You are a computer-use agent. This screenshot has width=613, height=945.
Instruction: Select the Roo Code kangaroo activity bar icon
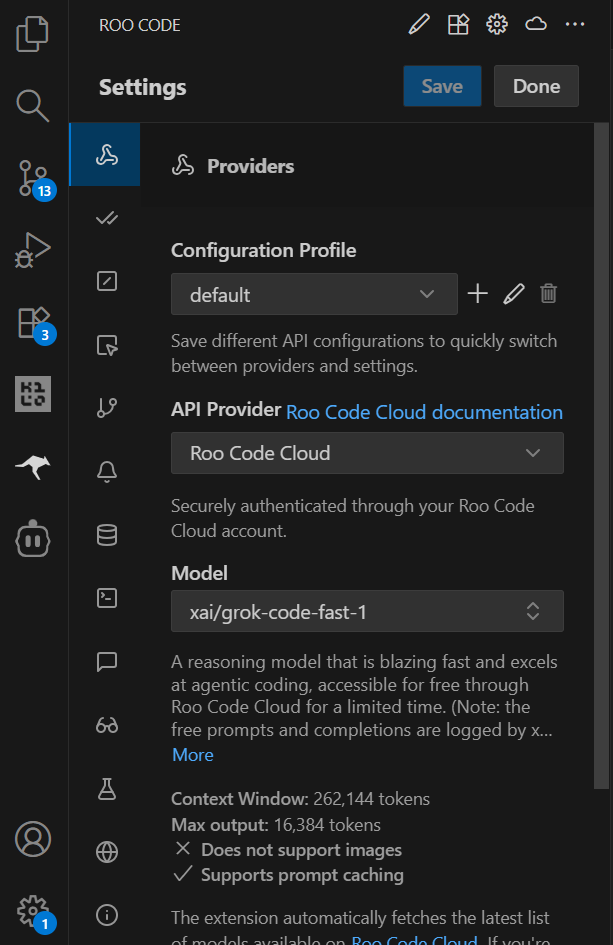pos(33,466)
